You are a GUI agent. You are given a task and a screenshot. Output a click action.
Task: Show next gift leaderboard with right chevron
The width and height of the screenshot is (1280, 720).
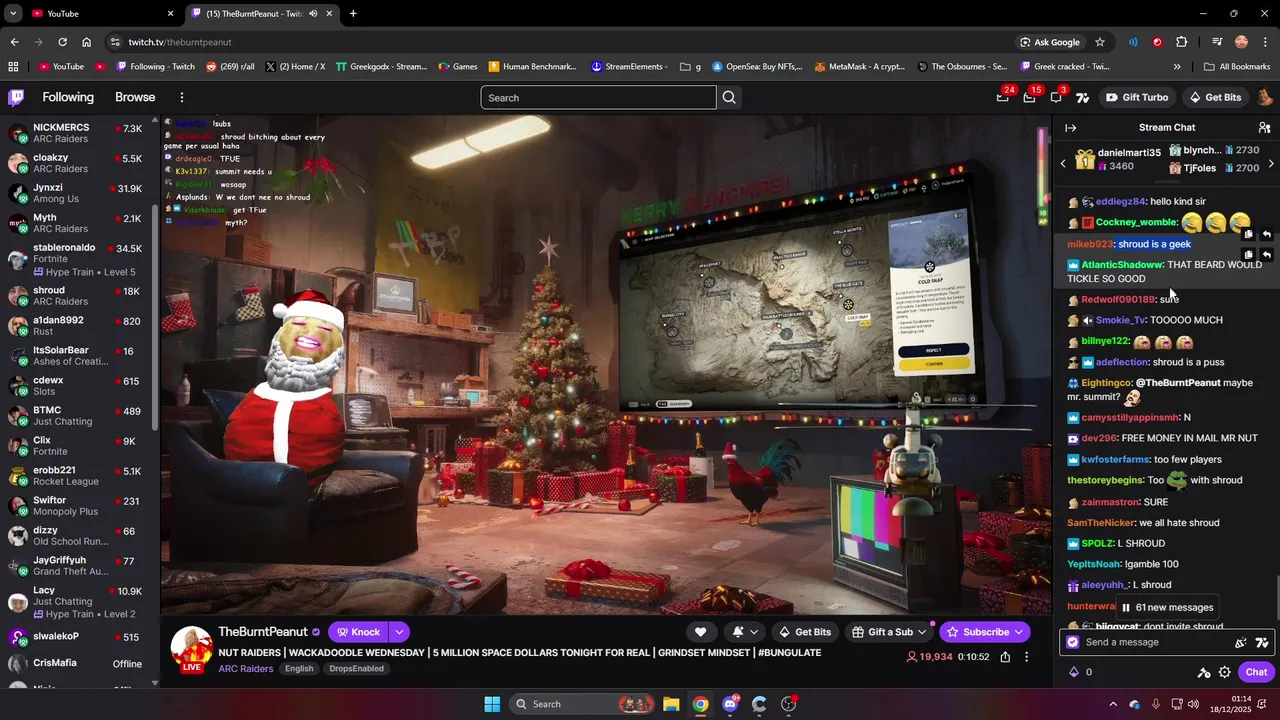(x=1271, y=163)
